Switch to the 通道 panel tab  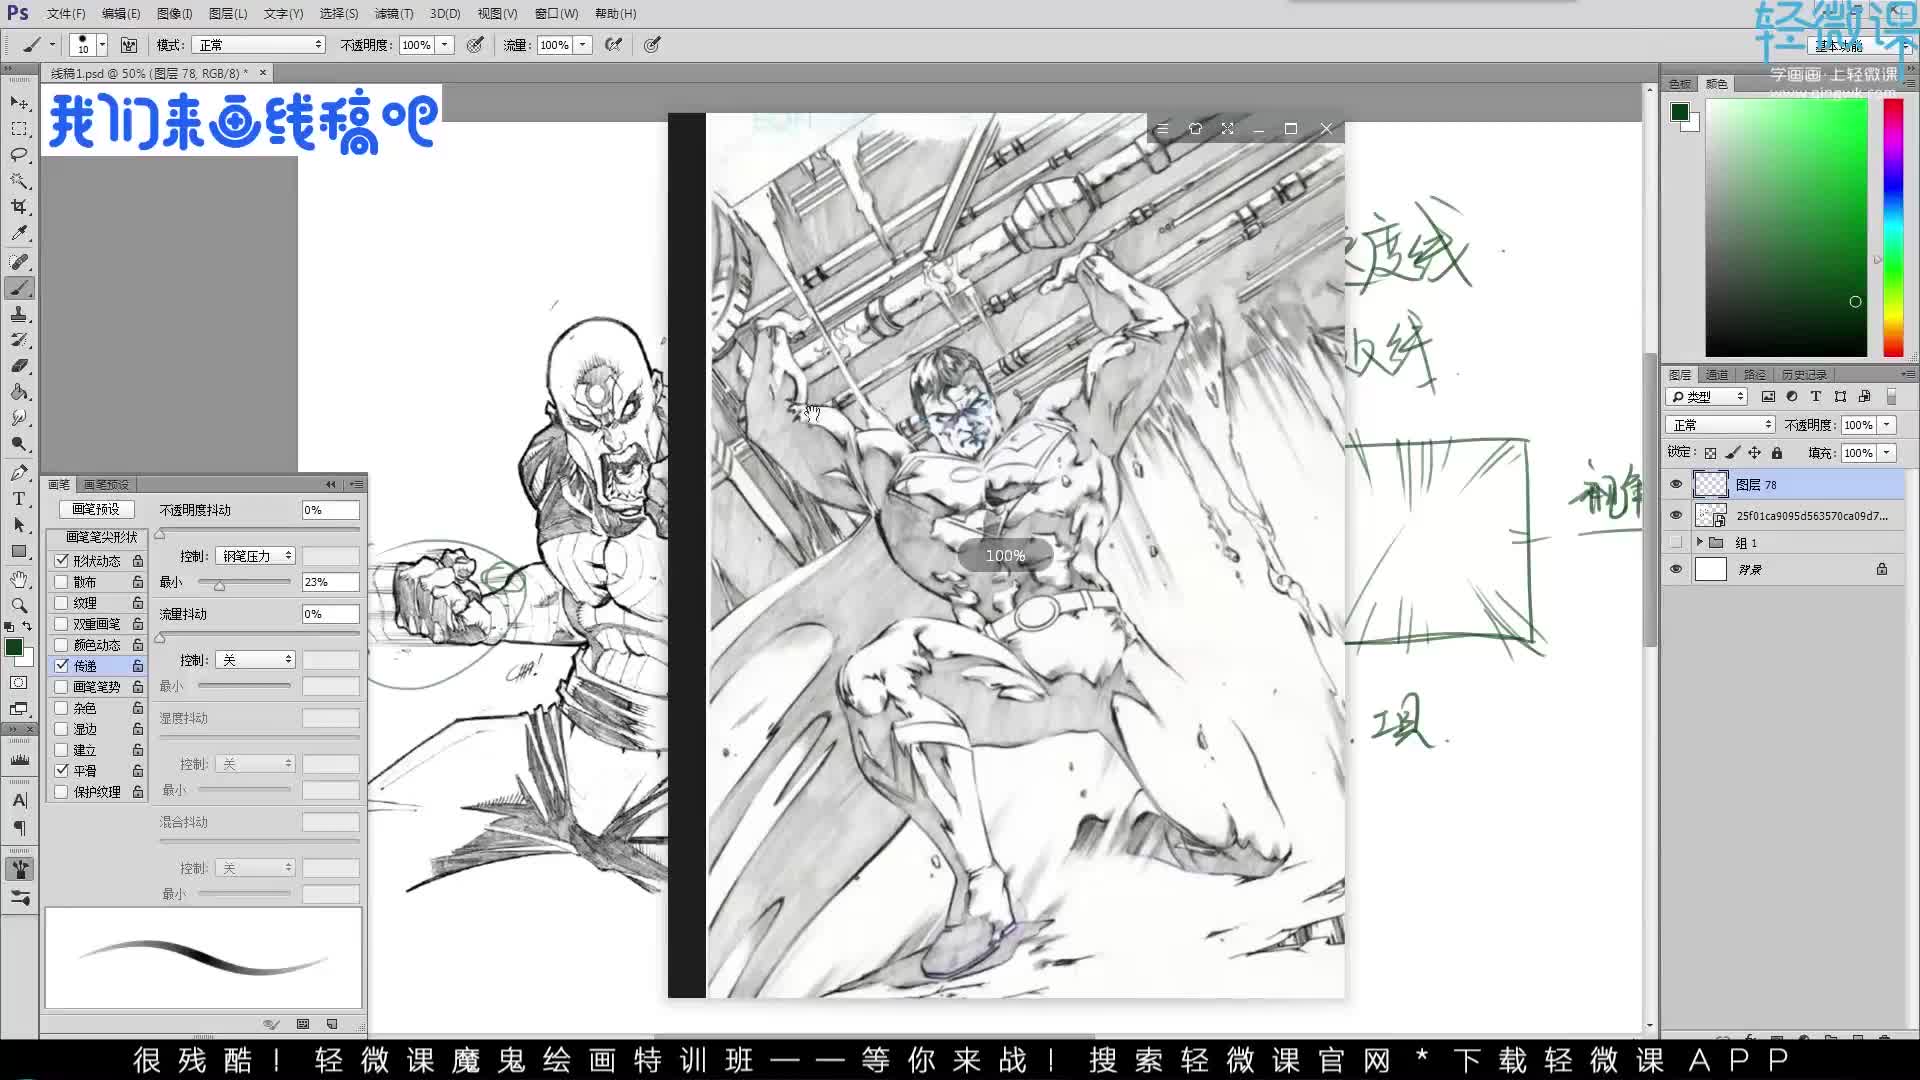[1716, 374]
